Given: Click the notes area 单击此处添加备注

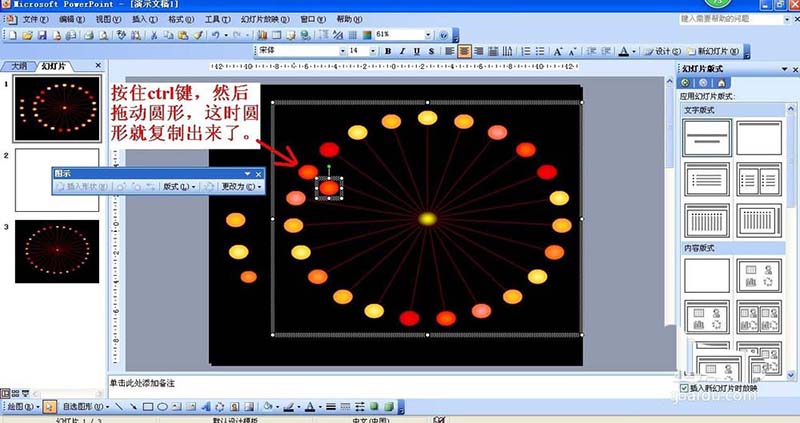Looking at the screenshot, I should (x=143, y=383).
